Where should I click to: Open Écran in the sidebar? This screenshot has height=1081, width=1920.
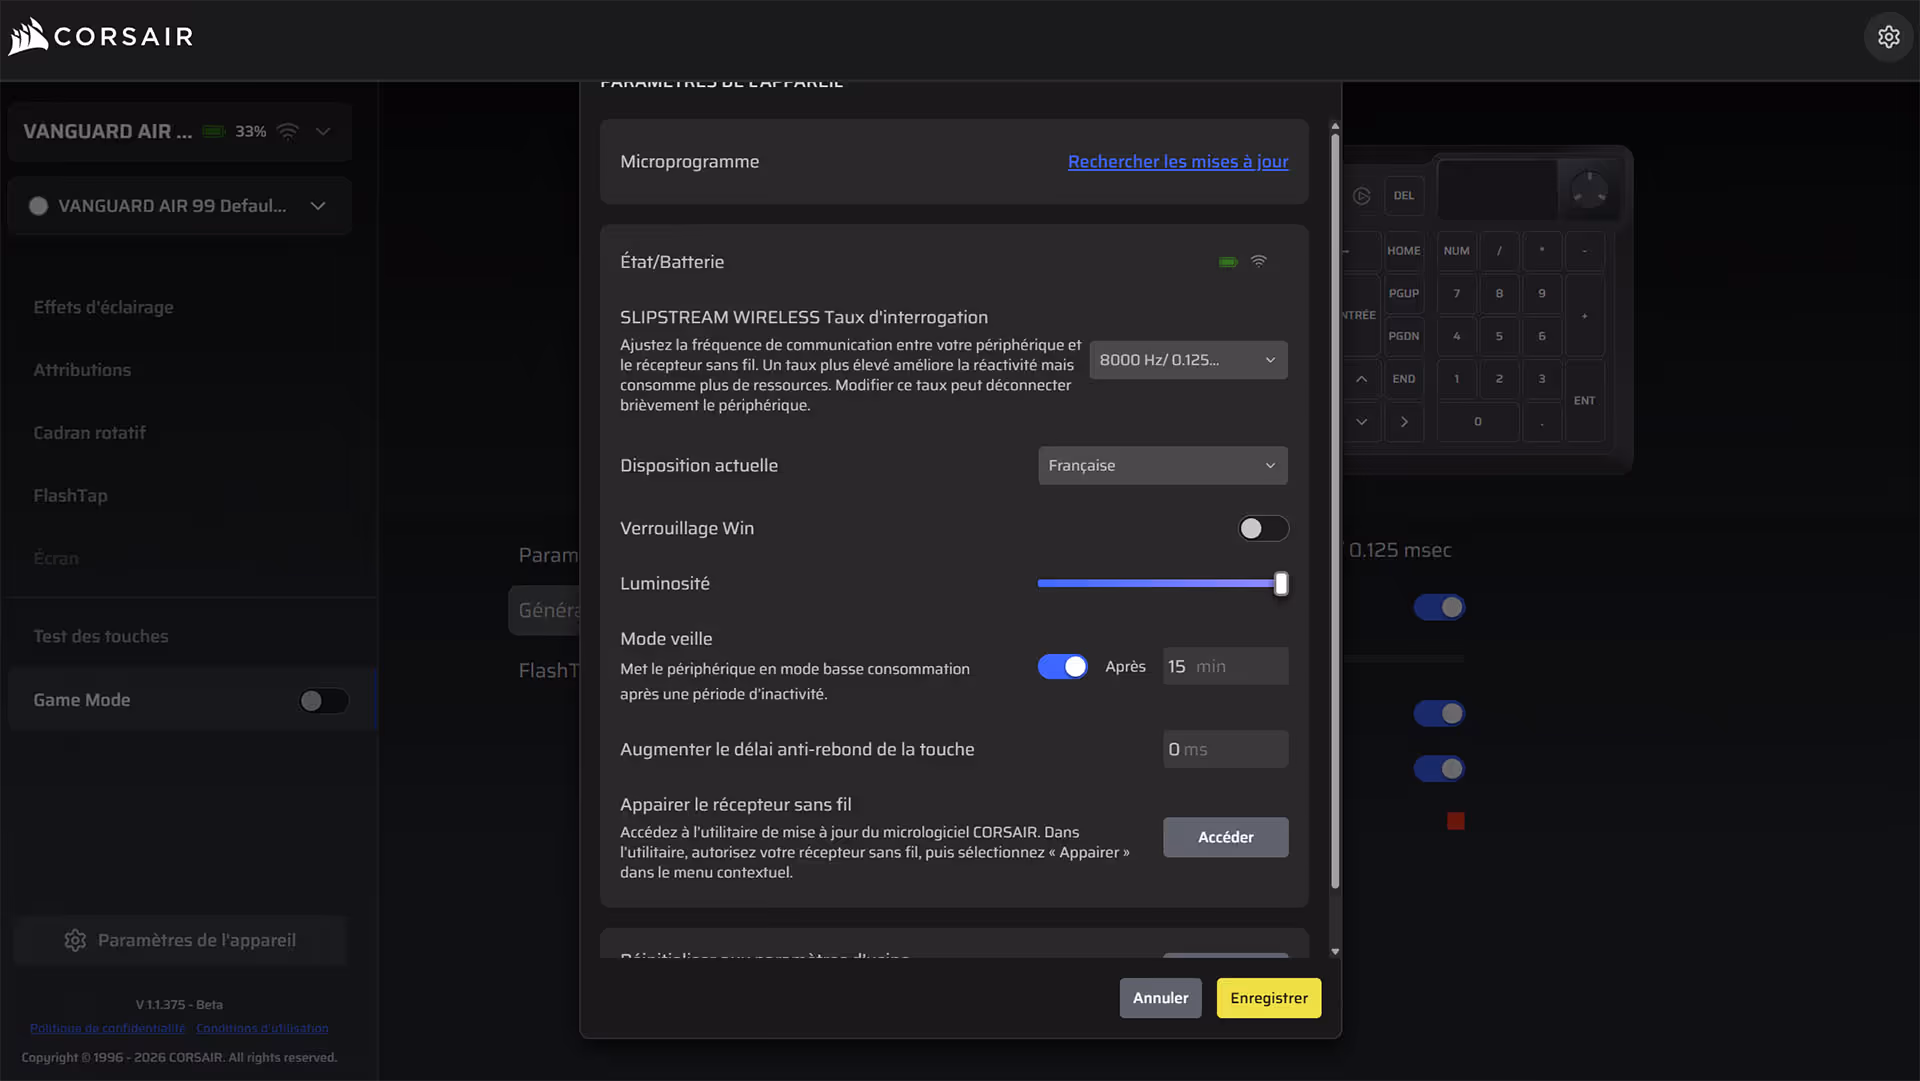click(x=56, y=558)
